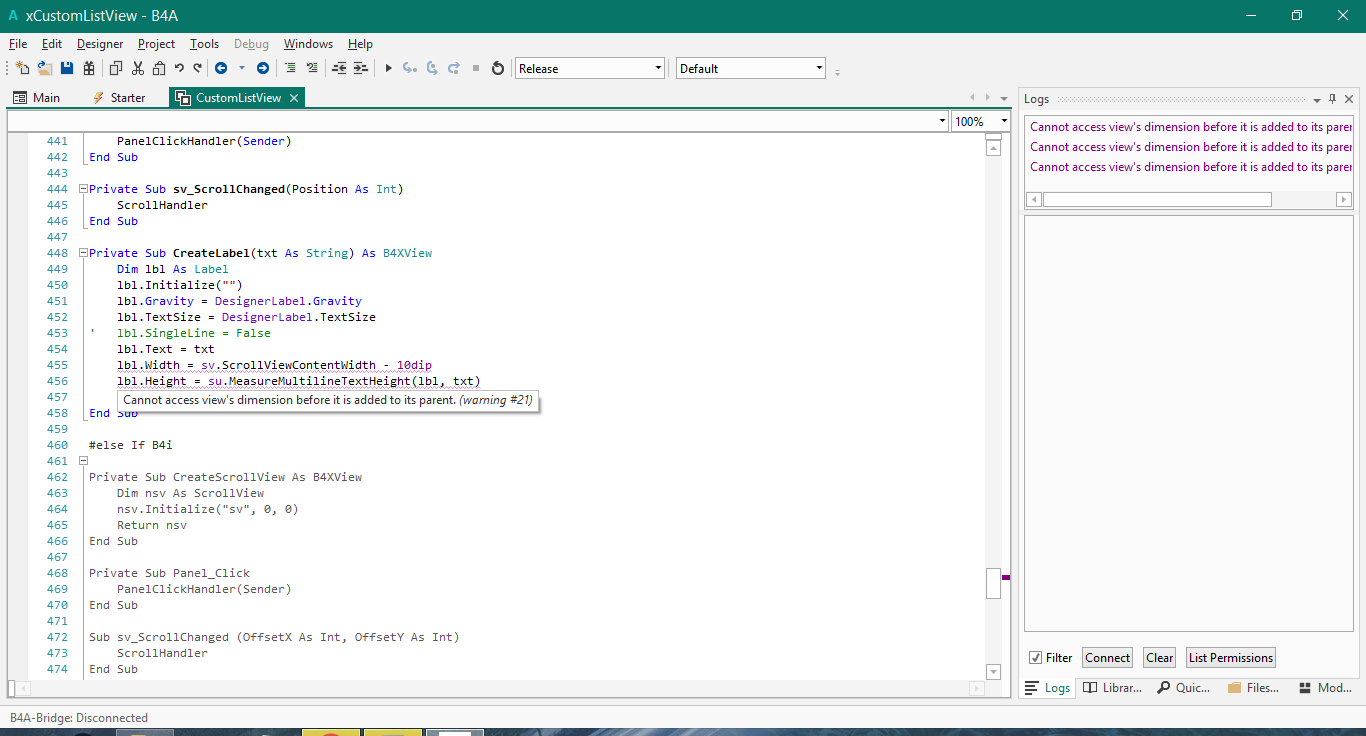The width and height of the screenshot is (1366, 736).
Task: Collapse the sv_ScrollChanged sub fold marker
Action: [x=83, y=189]
